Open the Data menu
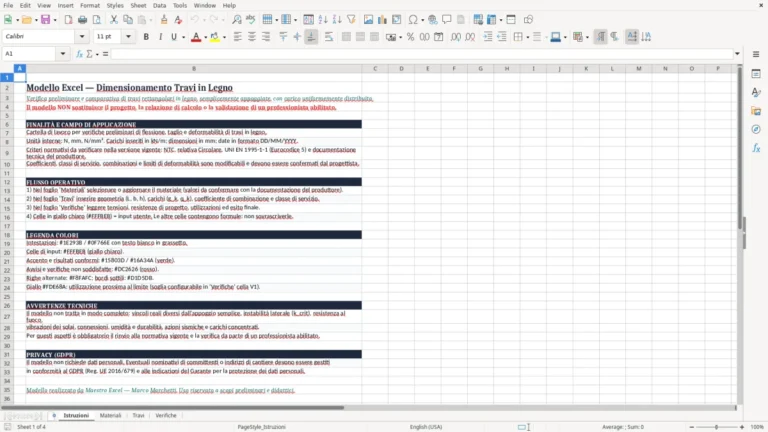 click(159, 5)
